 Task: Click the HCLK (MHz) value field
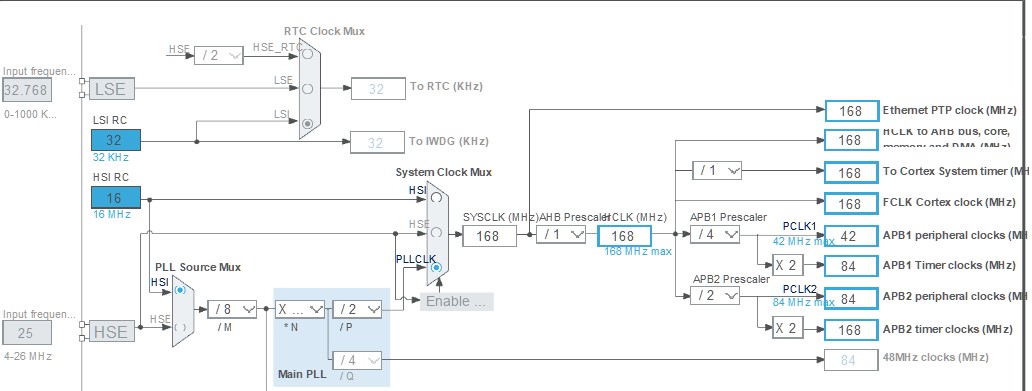(x=624, y=236)
